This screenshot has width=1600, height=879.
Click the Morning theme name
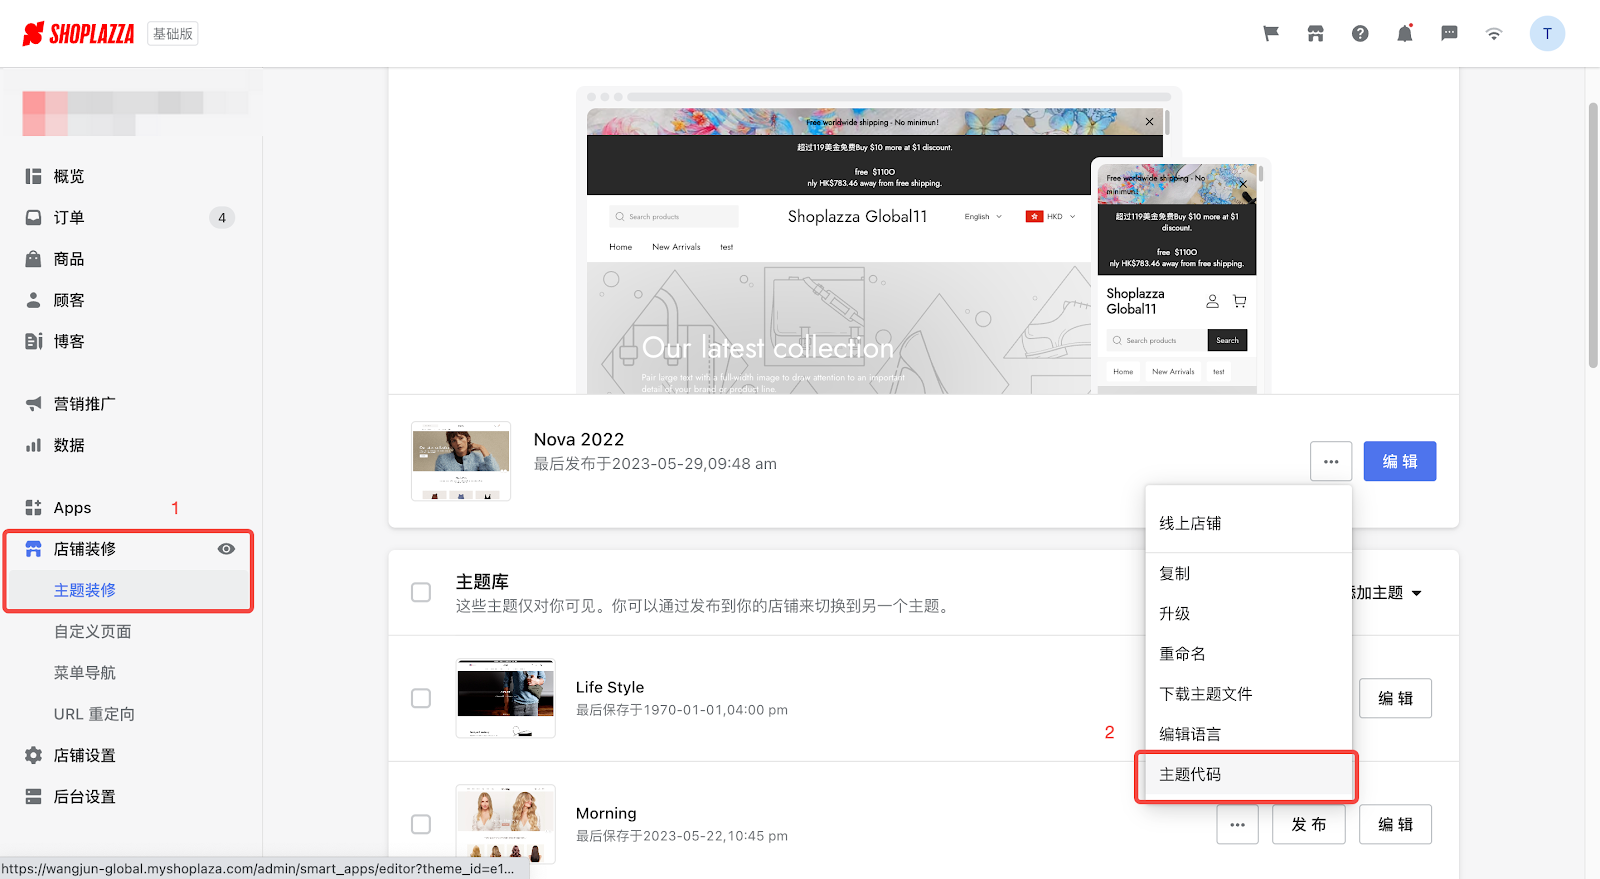point(606,813)
